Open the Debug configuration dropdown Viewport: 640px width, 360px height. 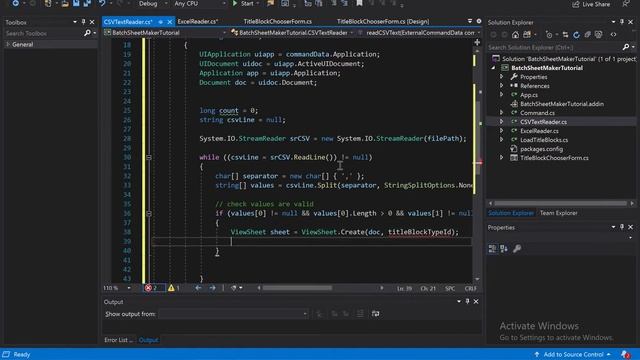click(x=153, y=3)
